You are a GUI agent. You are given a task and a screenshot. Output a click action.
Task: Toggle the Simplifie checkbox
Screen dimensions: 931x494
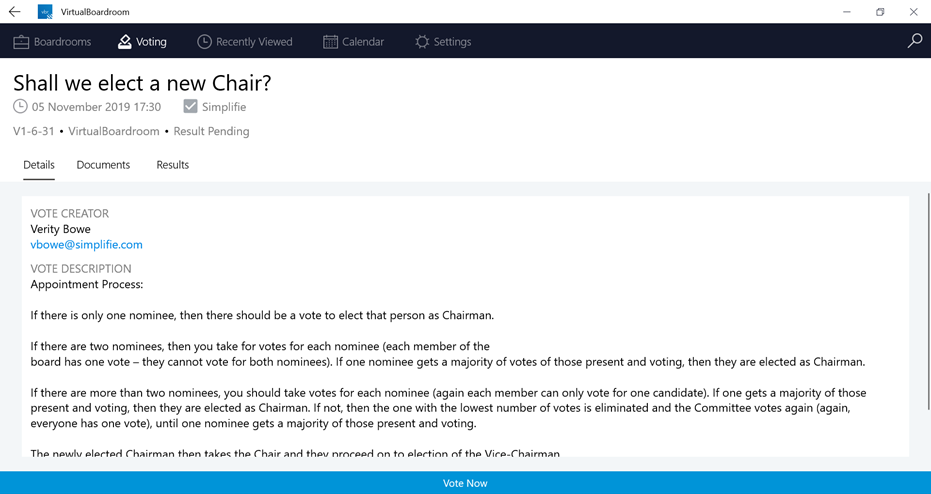click(x=190, y=106)
